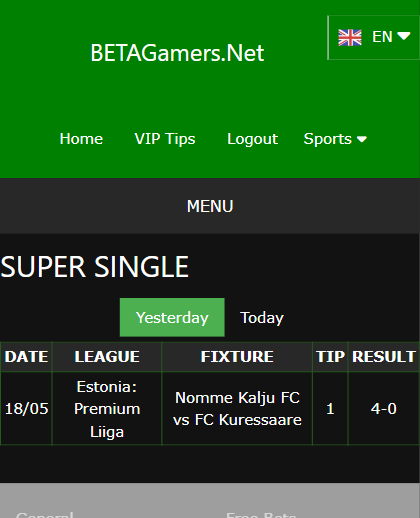420x518 pixels.
Task: Click the RESULT column header
Action: [384, 357]
